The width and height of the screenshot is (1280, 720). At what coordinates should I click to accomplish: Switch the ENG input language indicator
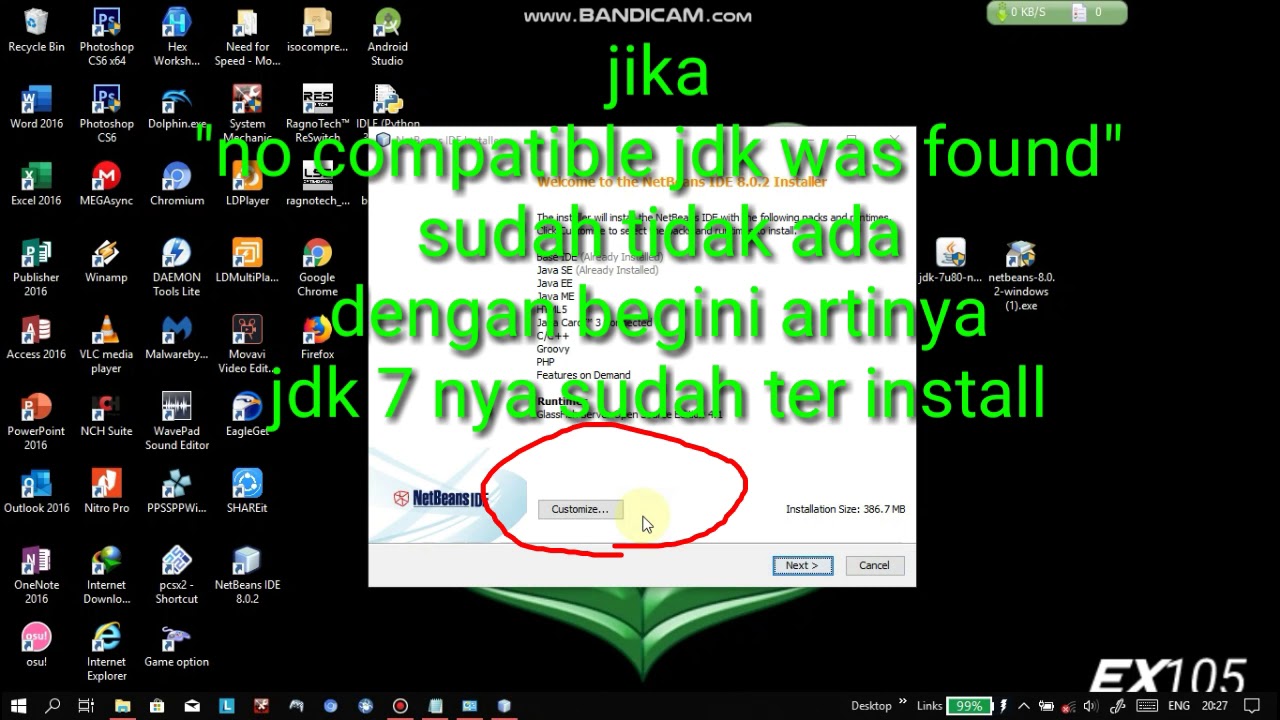point(1179,706)
